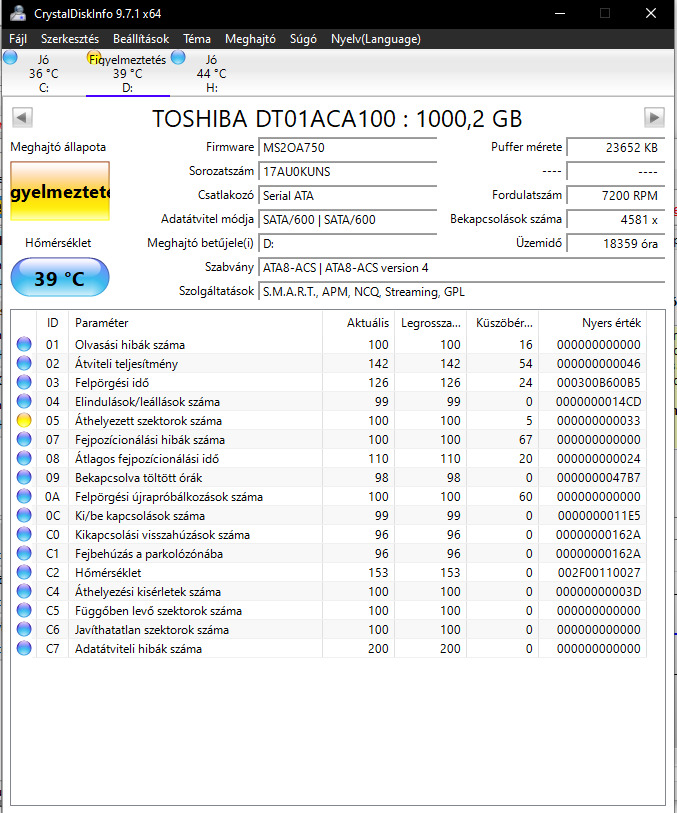Select drive H: tab showing 44 °C
677x813 pixels.
coord(211,73)
